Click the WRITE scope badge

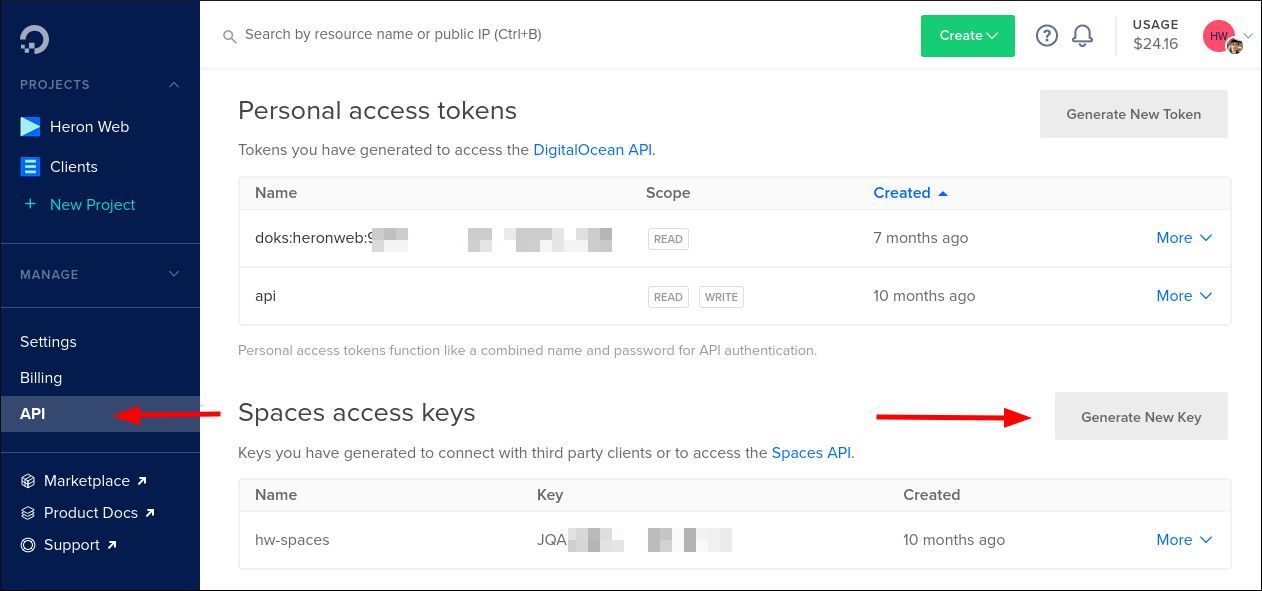point(721,296)
